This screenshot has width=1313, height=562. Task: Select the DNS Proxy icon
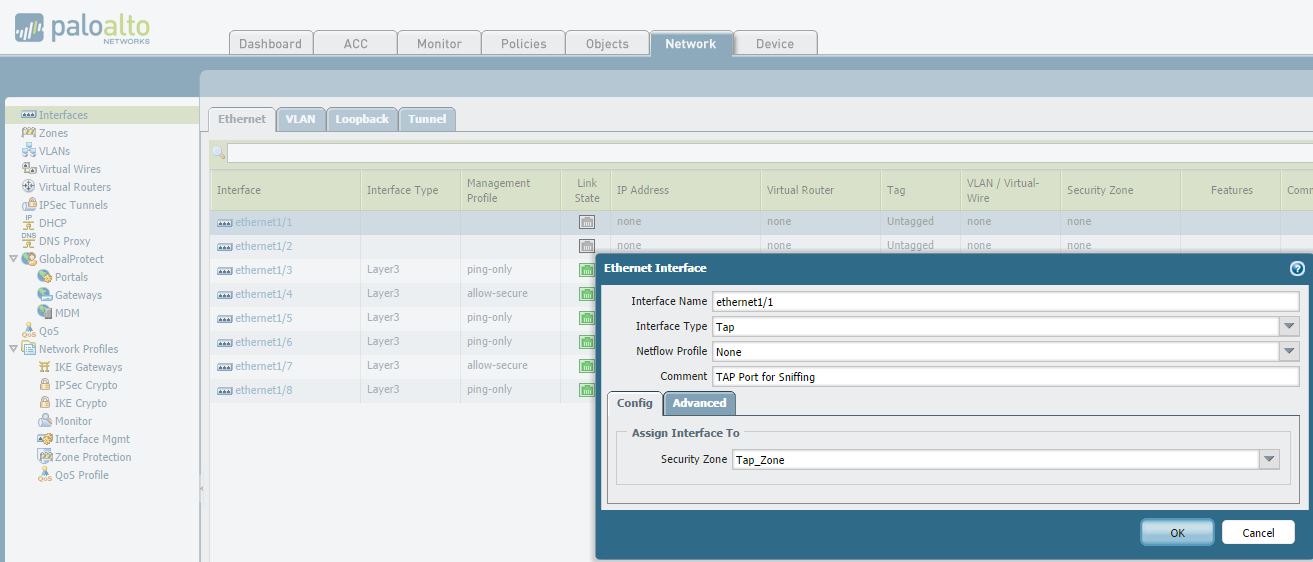pos(29,241)
